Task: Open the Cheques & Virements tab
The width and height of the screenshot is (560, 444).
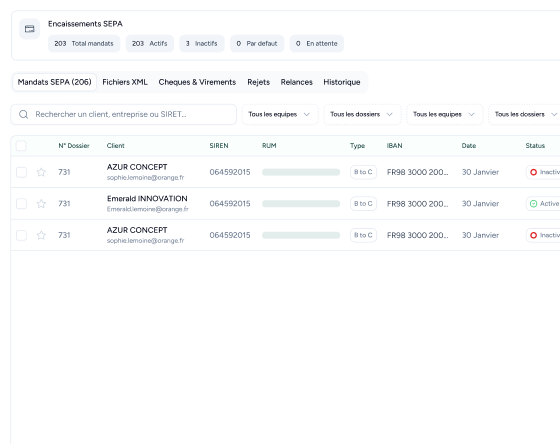Action: (197, 82)
